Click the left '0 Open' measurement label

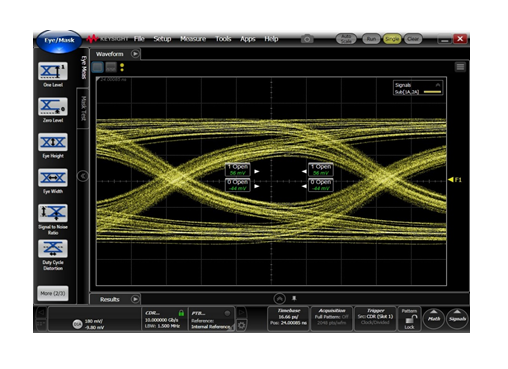[238, 185]
